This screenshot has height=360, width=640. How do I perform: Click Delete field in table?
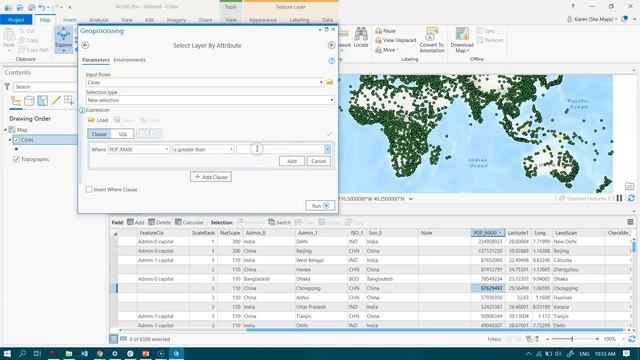[160, 222]
